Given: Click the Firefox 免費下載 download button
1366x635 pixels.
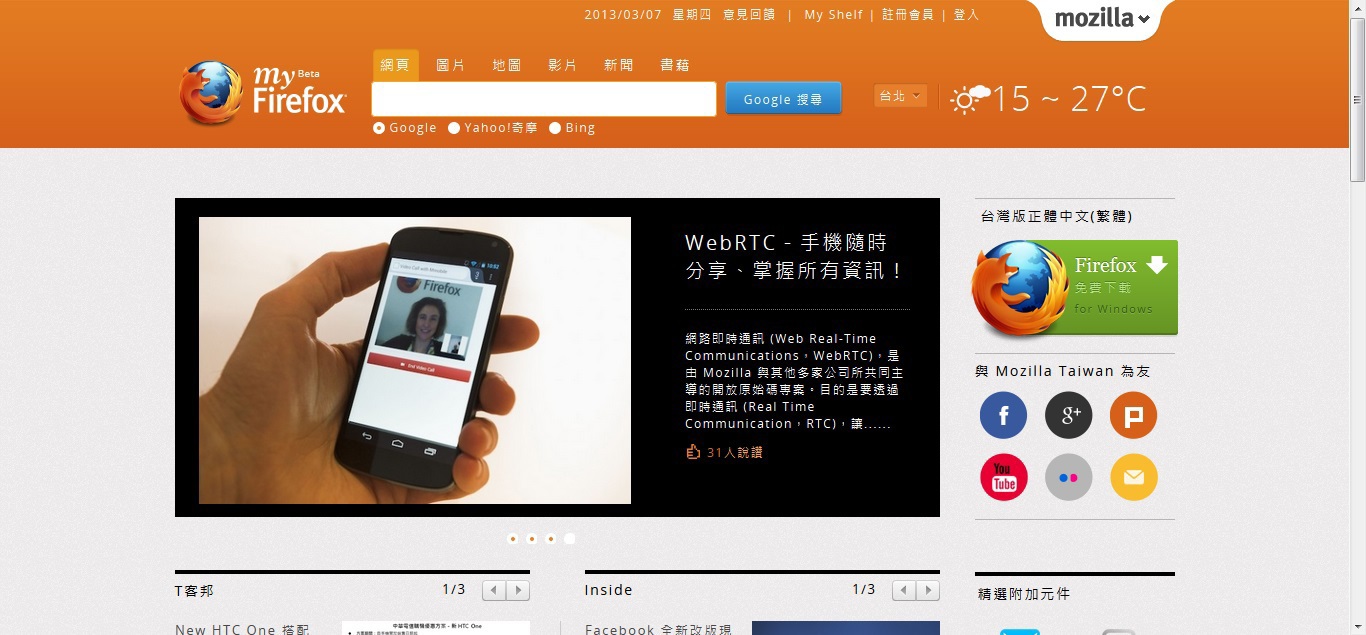Looking at the screenshot, I should [x=1076, y=286].
